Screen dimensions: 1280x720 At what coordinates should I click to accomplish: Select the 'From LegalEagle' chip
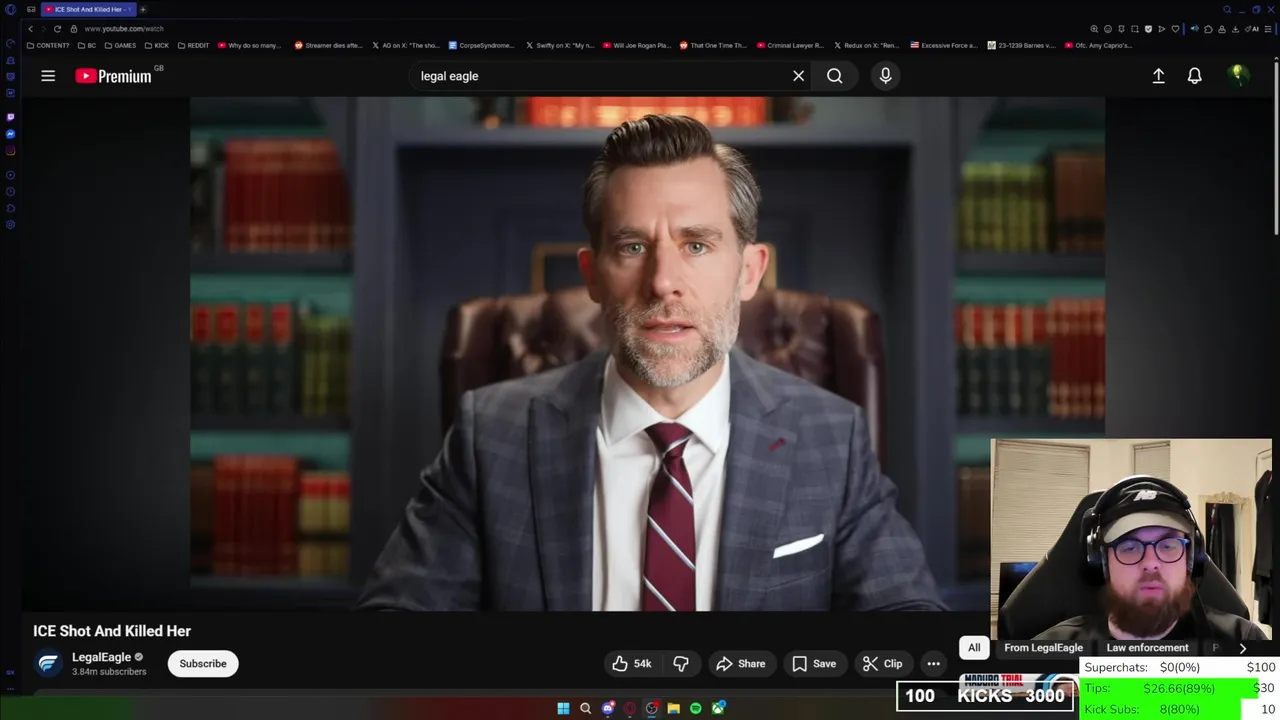coord(1043,647)
